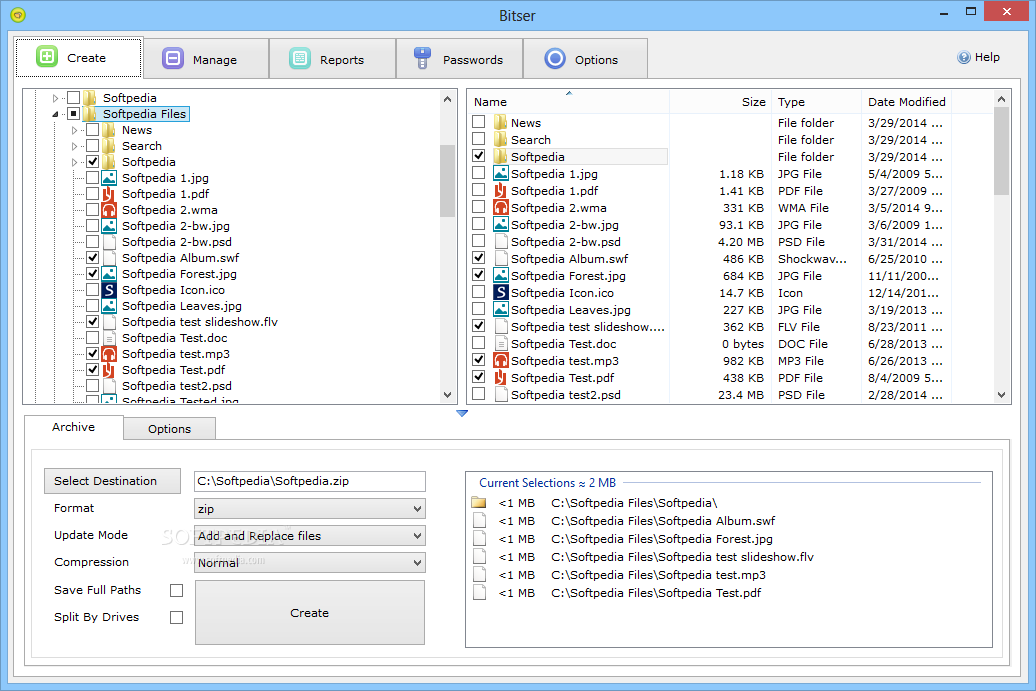Click the green Create tab icon
Screen dimensions: 1036x691
tap(47, 57)
